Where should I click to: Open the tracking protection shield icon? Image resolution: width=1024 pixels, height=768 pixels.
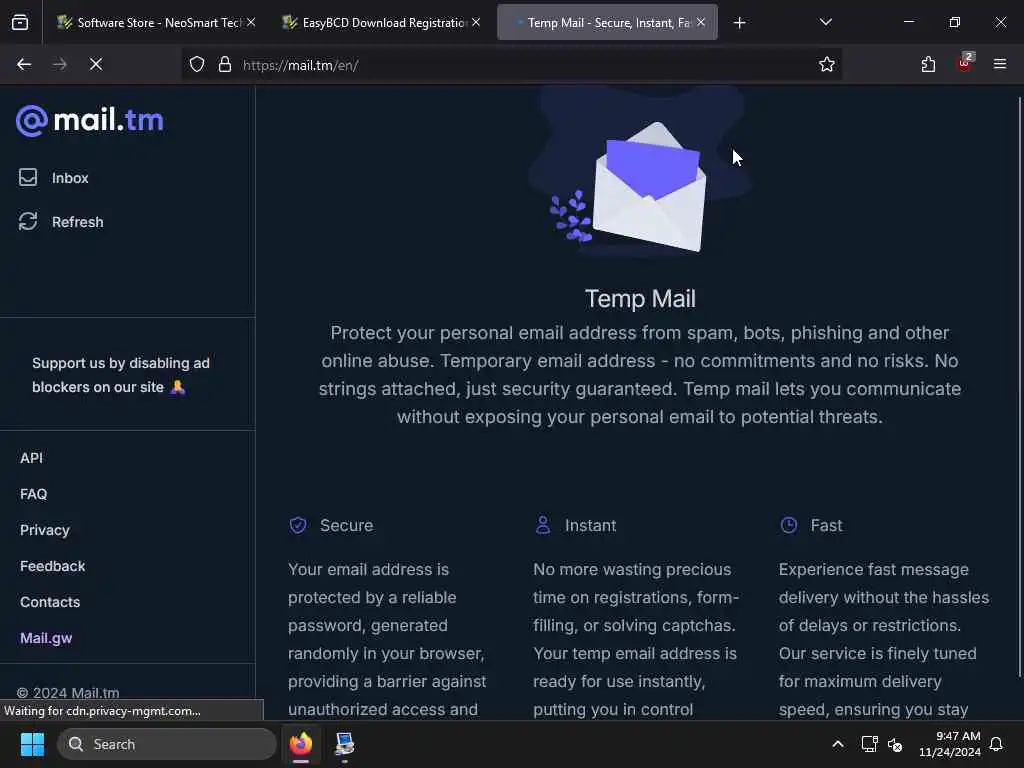(197, 64)
